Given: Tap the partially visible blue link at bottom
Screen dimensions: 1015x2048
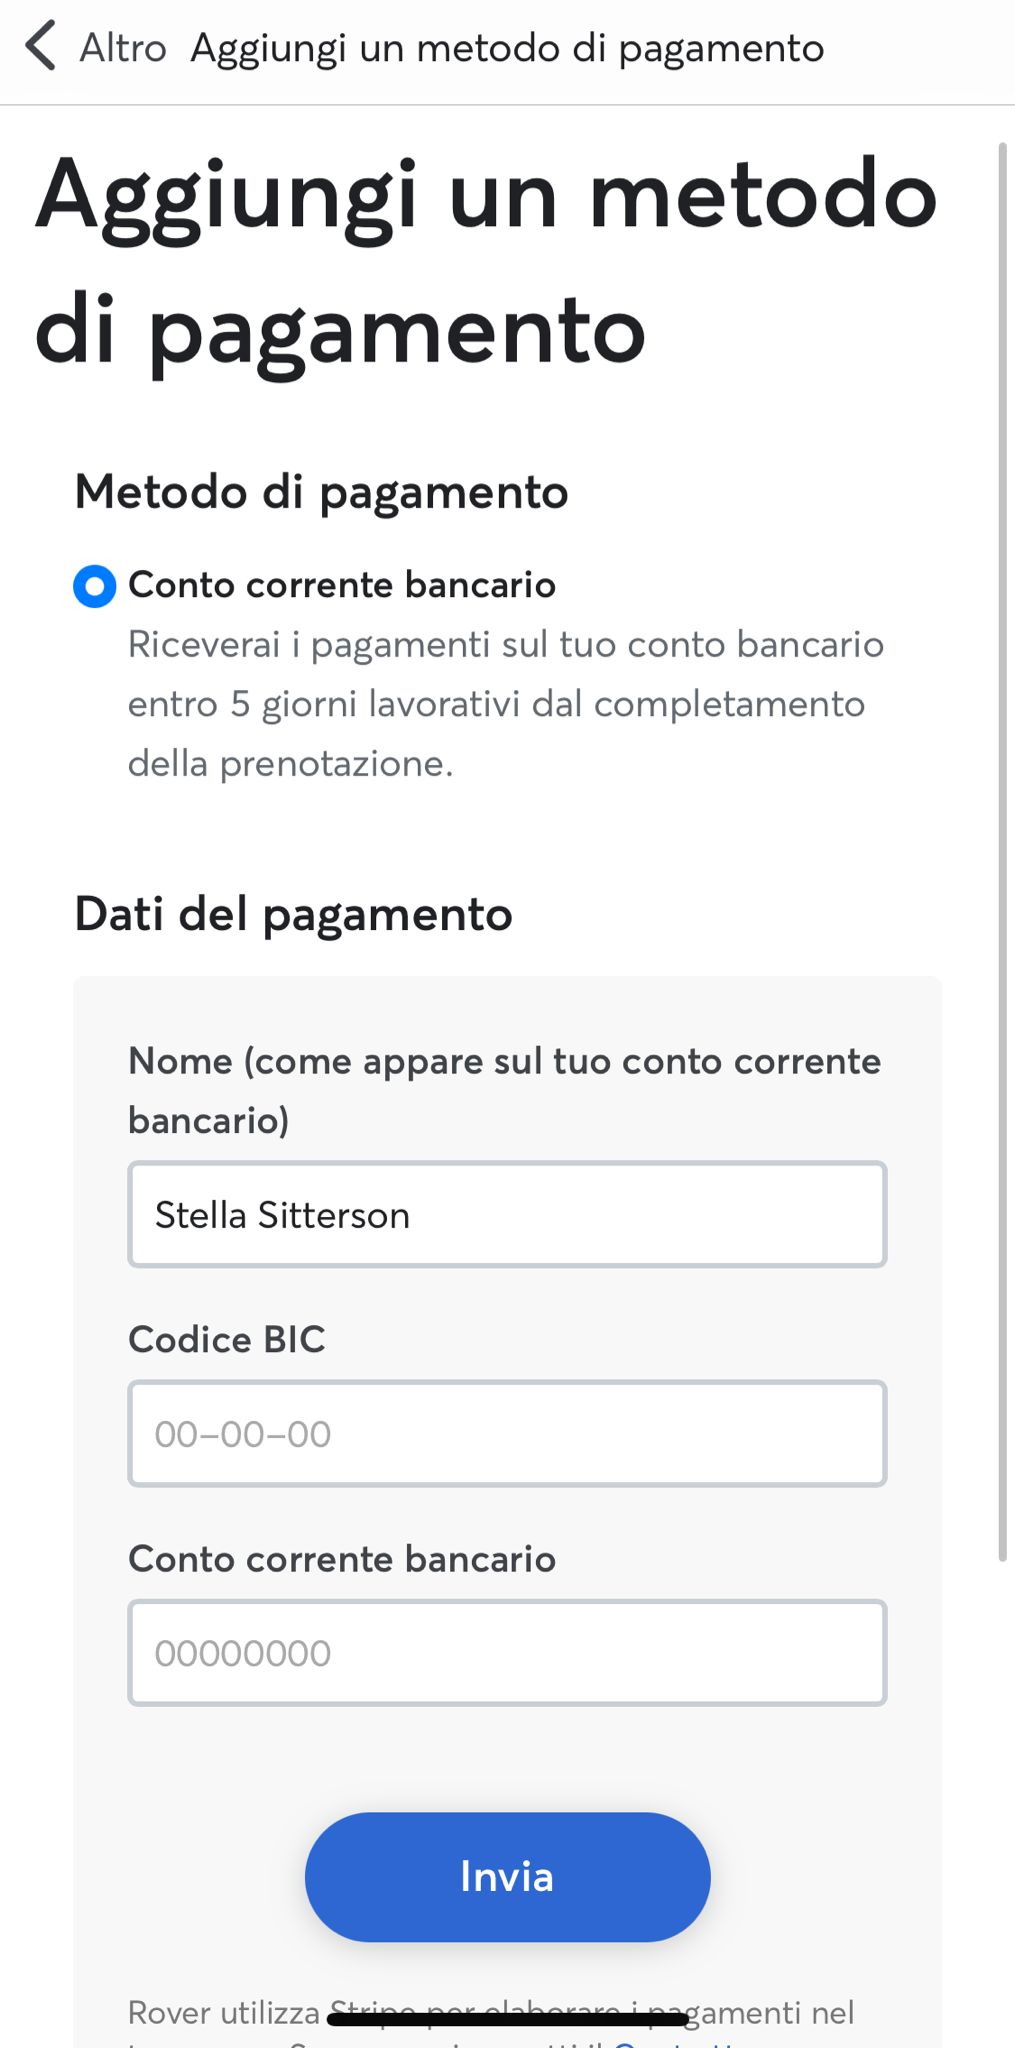Looking at the screenshot, I should (x=680, y=2042).
